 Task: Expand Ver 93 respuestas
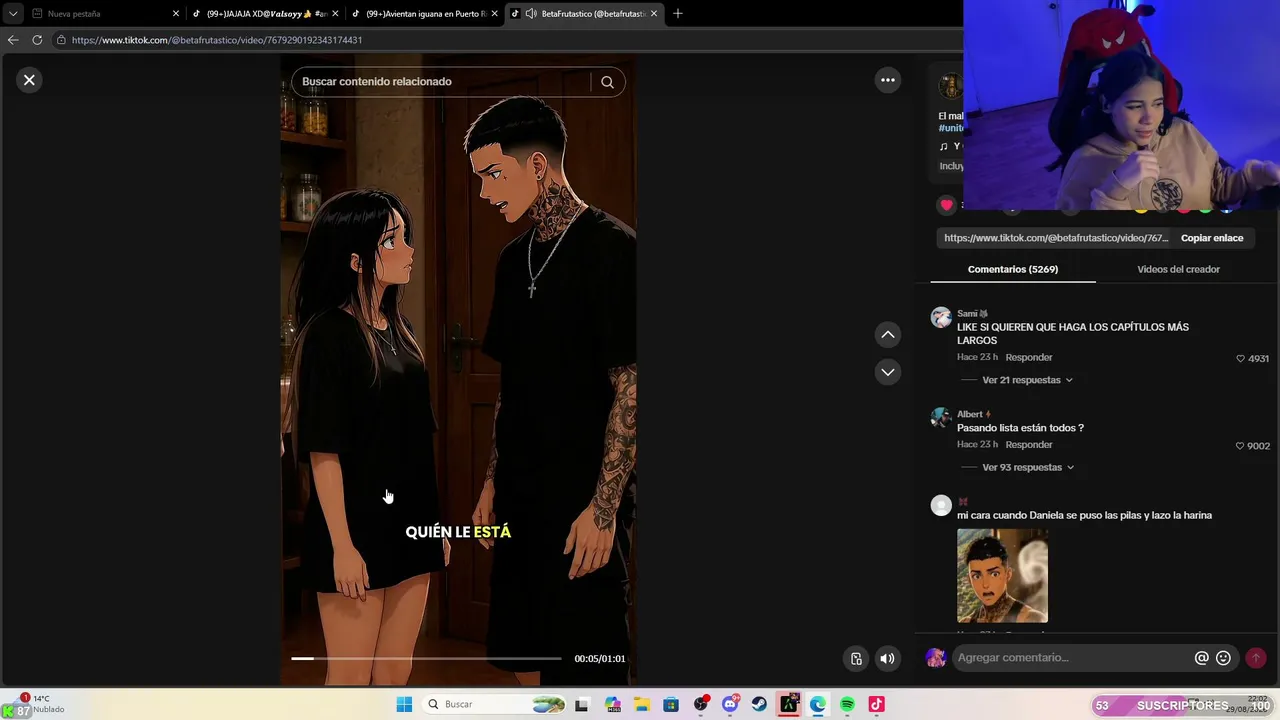(1028, 467)
